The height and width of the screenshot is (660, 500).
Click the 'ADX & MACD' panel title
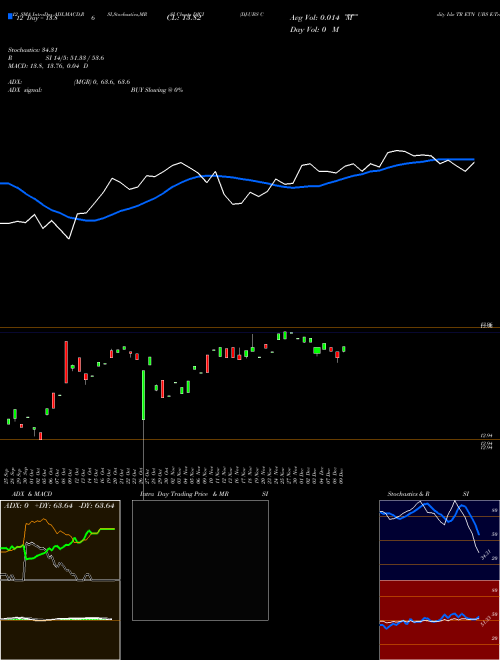[32, 494]
